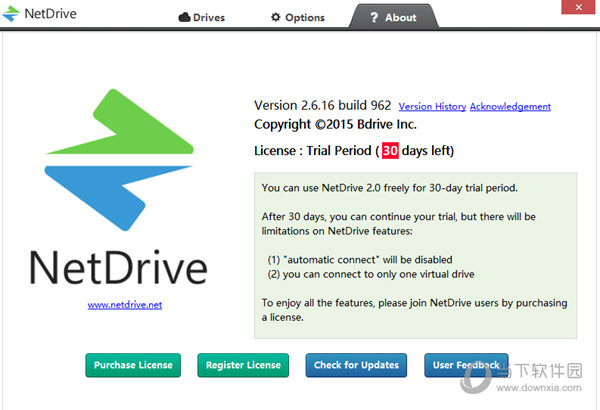This screenshot has height=410, width=600.
Task: Close the NetDrive window
Action: [x=579, y=7]
